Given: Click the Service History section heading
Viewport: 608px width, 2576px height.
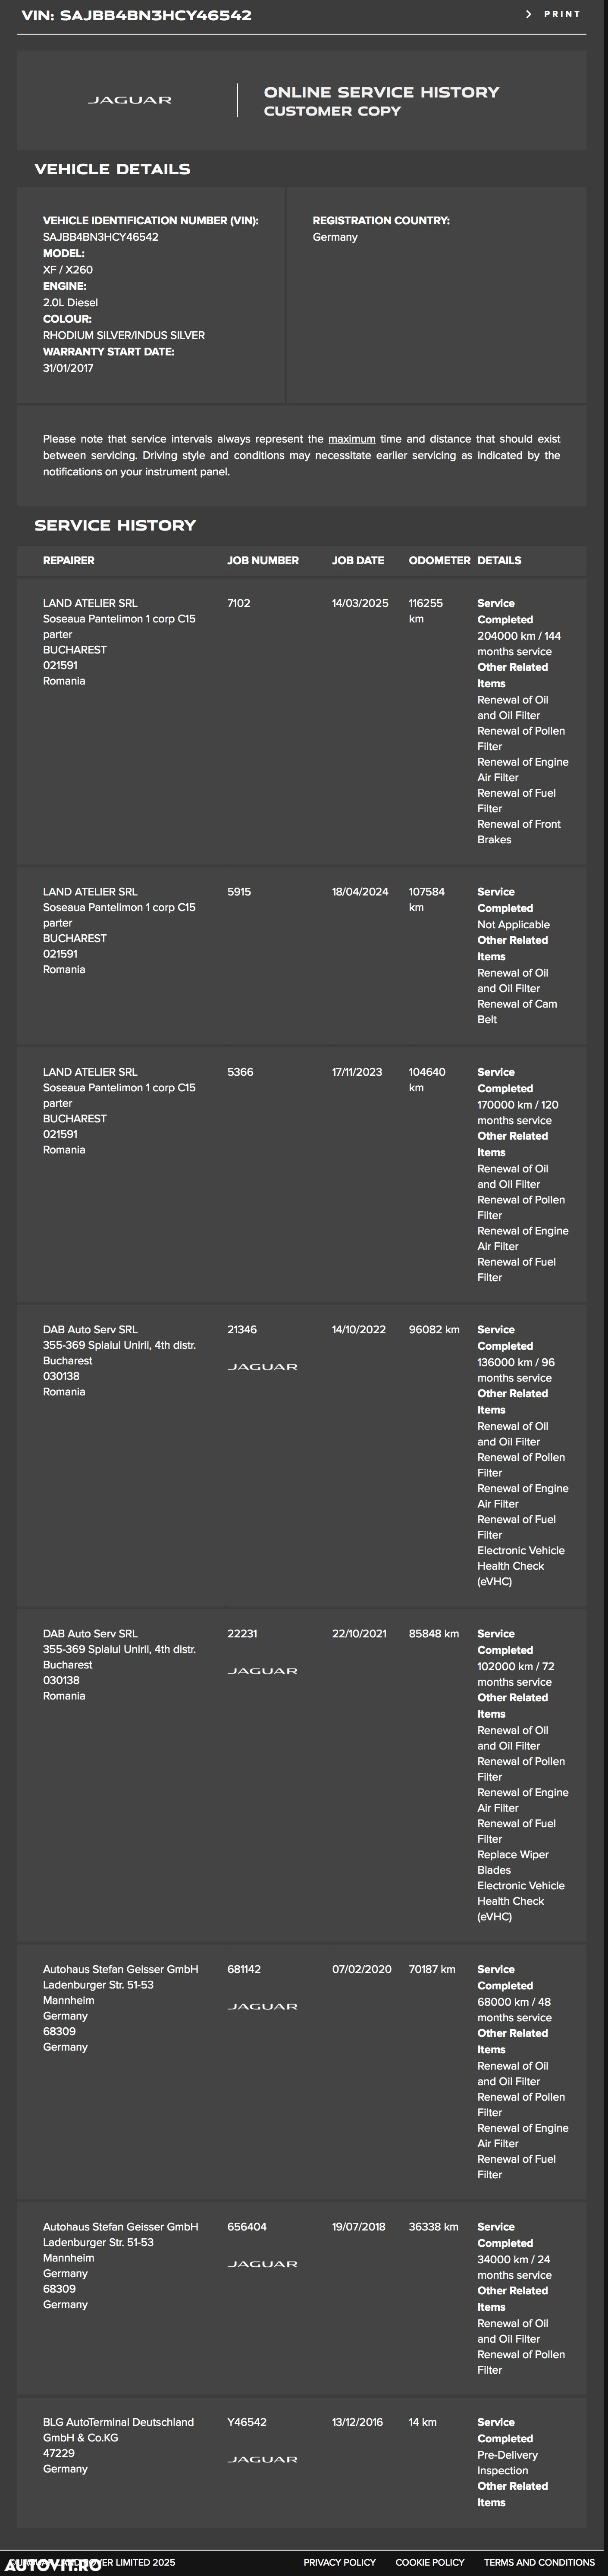Looking at the screenshot, I should click(115, 525).
